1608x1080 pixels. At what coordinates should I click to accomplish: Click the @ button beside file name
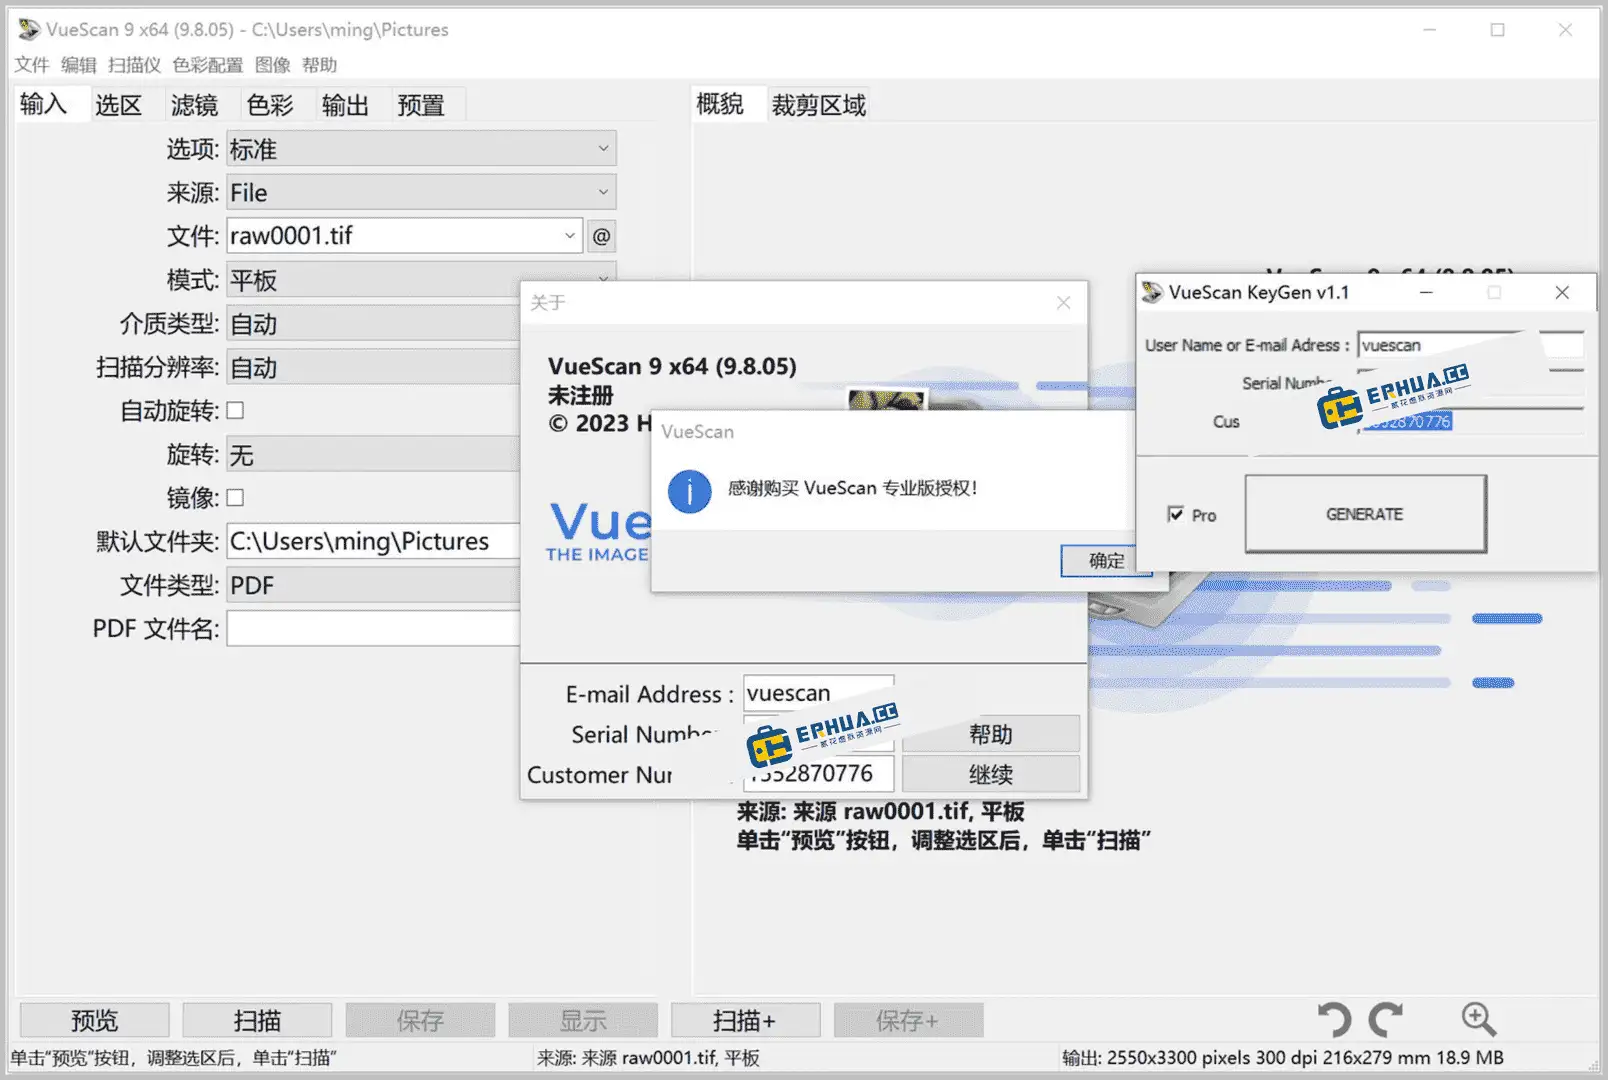point(601,236)
